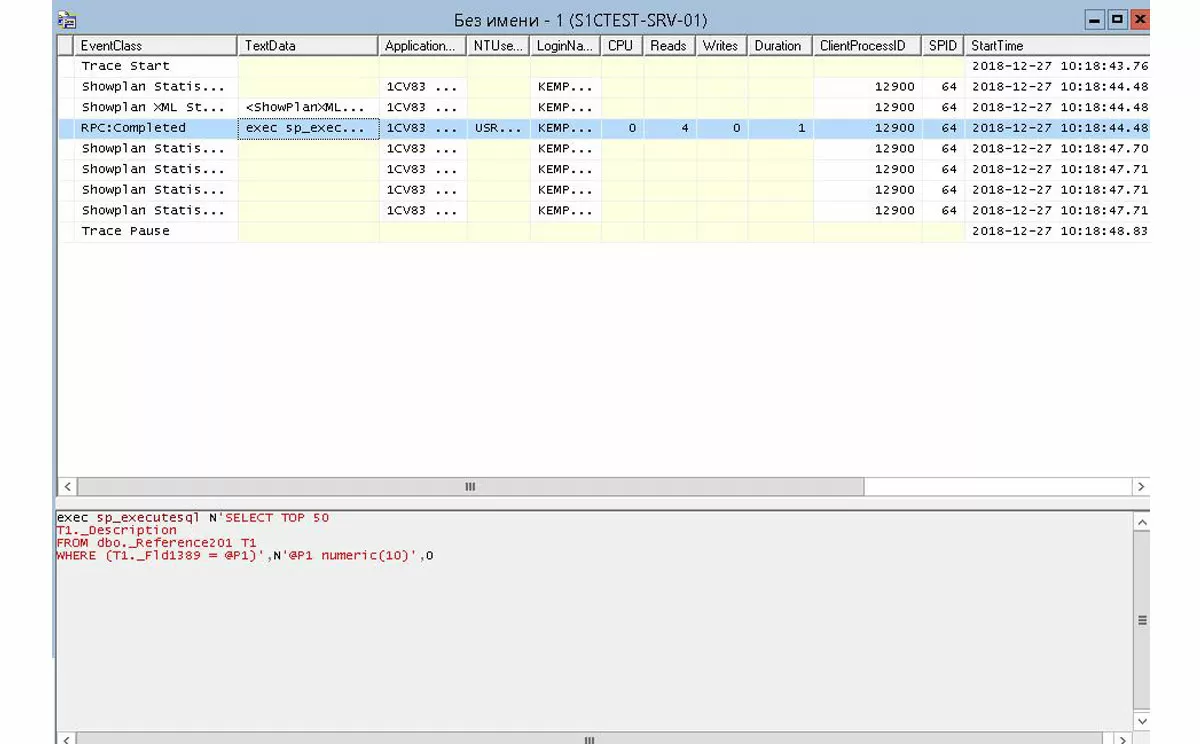Click the events grid scrollbar right arrow
The width and height of the screenshot is (1200, 744).
point(1141,487)
